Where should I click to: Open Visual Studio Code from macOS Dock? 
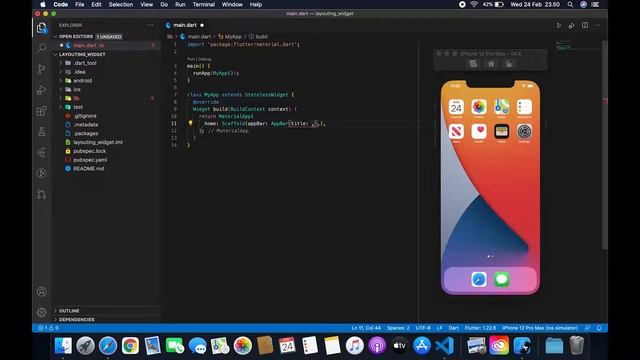point(444,346)
